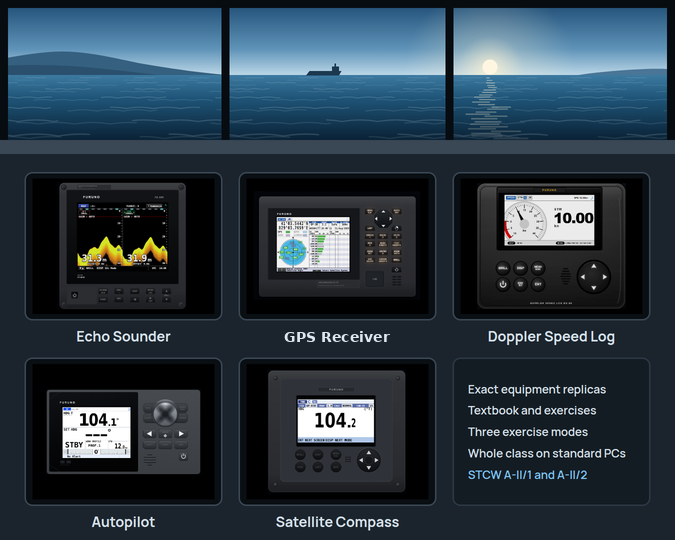Click the GPS Receiver caption
The height and width of the screenshot is (540, 675).
tap(337, 337)
